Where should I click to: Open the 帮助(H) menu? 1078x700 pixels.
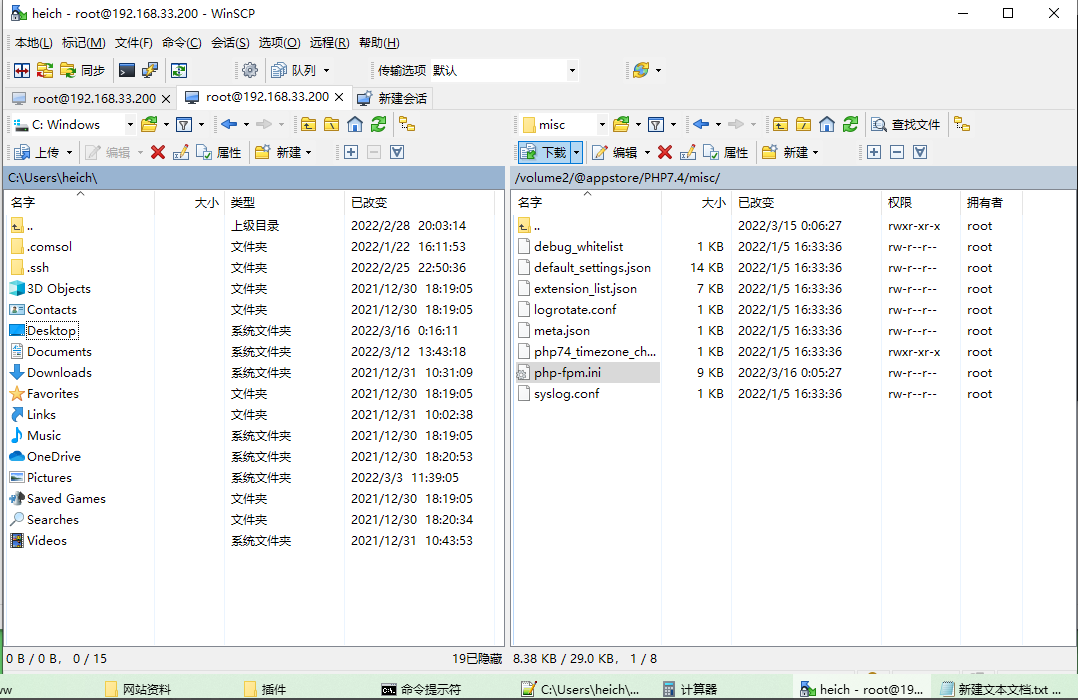[379, 43]
